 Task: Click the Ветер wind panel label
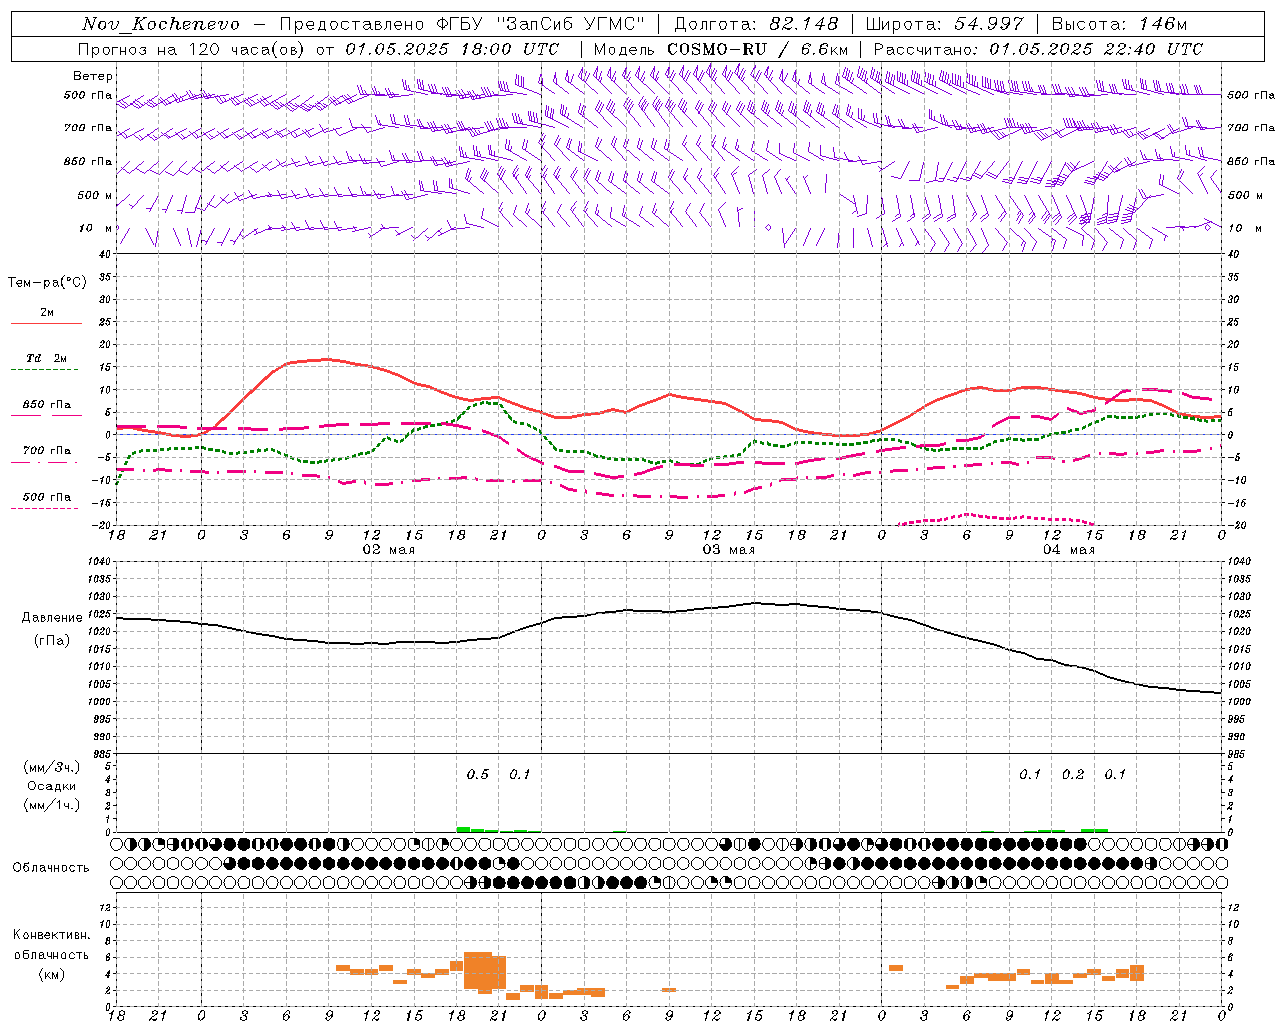[x=93, y=76]
